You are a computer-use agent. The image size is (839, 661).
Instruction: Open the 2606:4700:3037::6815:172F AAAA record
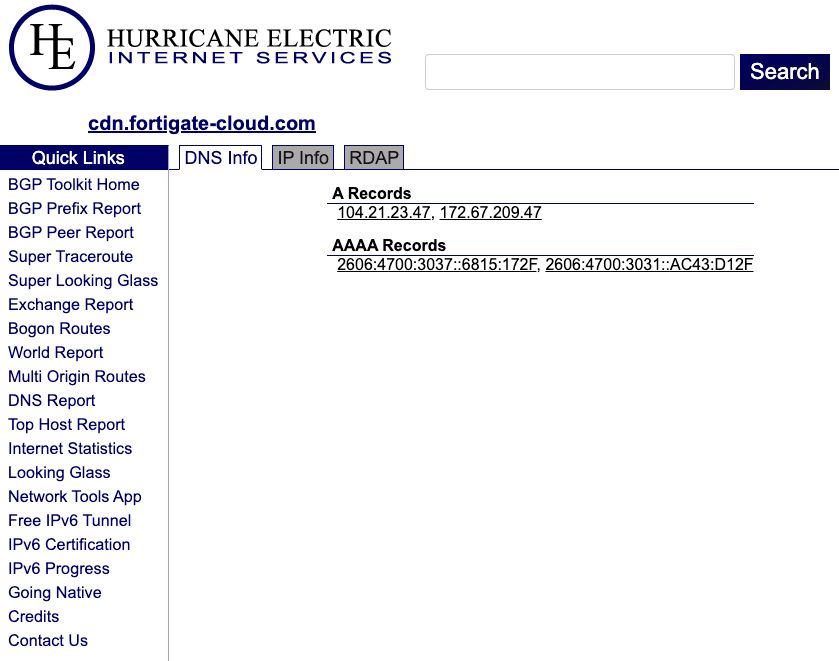(437, 264)
